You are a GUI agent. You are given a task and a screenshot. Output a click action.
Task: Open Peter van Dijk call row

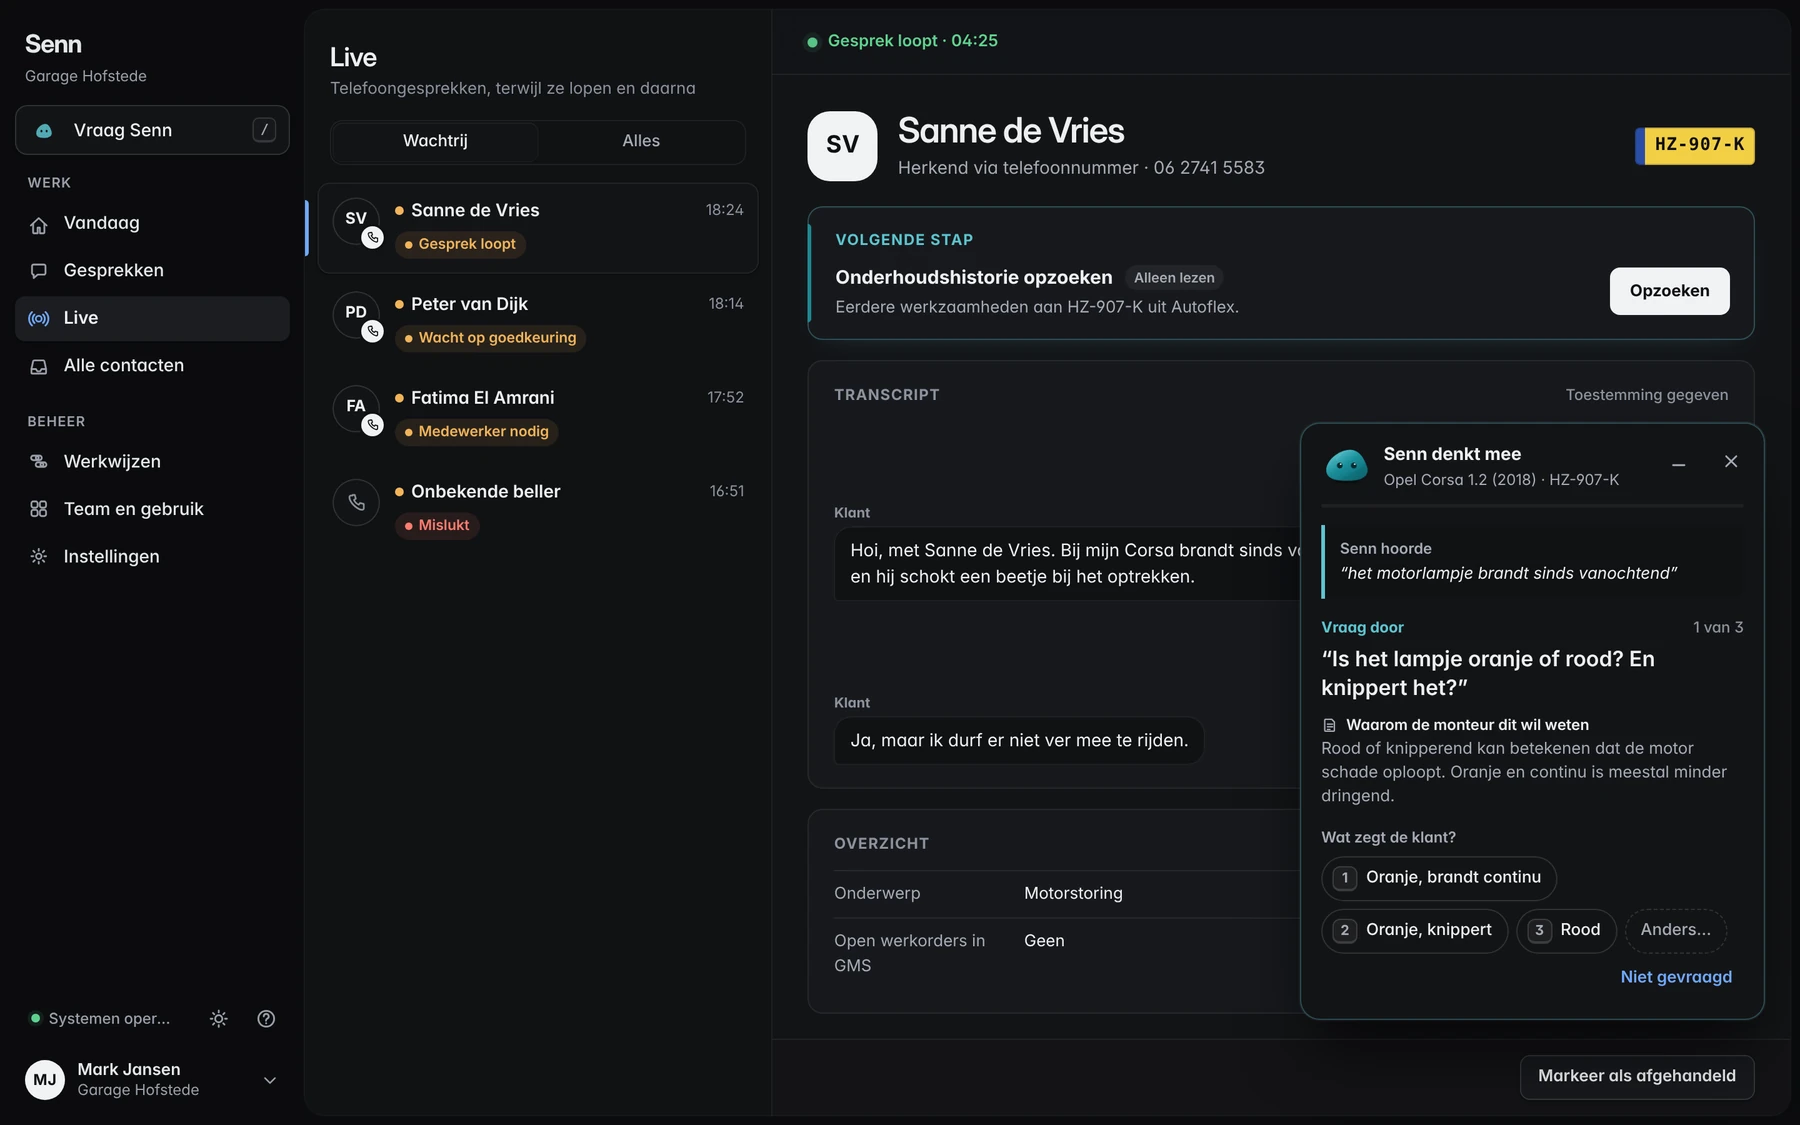538,321
